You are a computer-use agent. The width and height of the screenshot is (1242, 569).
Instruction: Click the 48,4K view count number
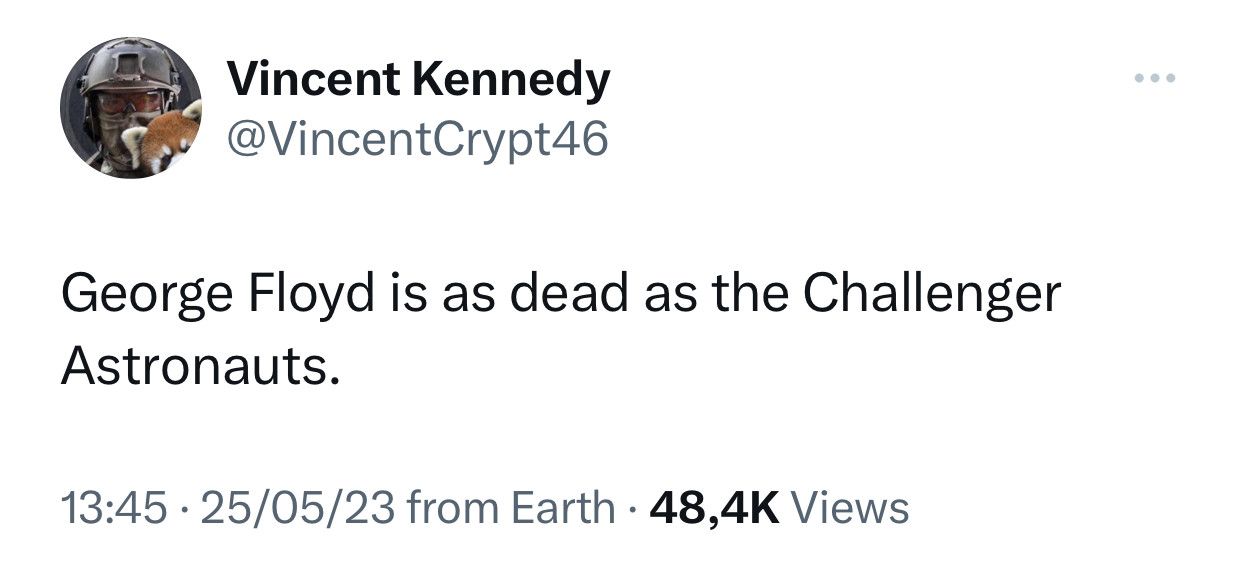(x=714, y=507)
